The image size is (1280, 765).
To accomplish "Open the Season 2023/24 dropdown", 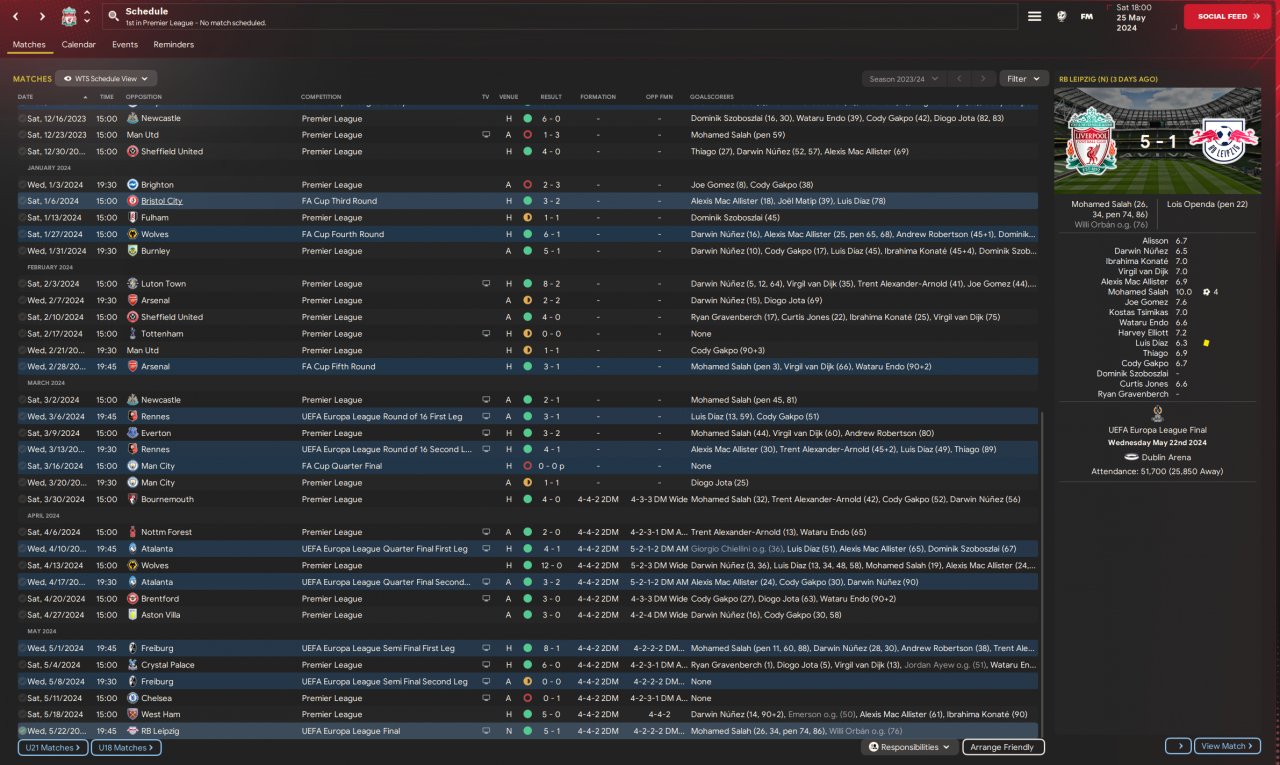I will click(x=904, y=78).
